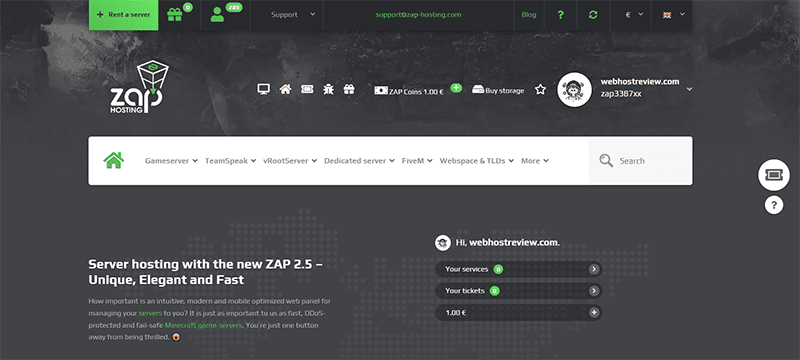This screenshot has height=360, width=800.
Task: Click the gift icon in top bar
Action: point(174,15)
